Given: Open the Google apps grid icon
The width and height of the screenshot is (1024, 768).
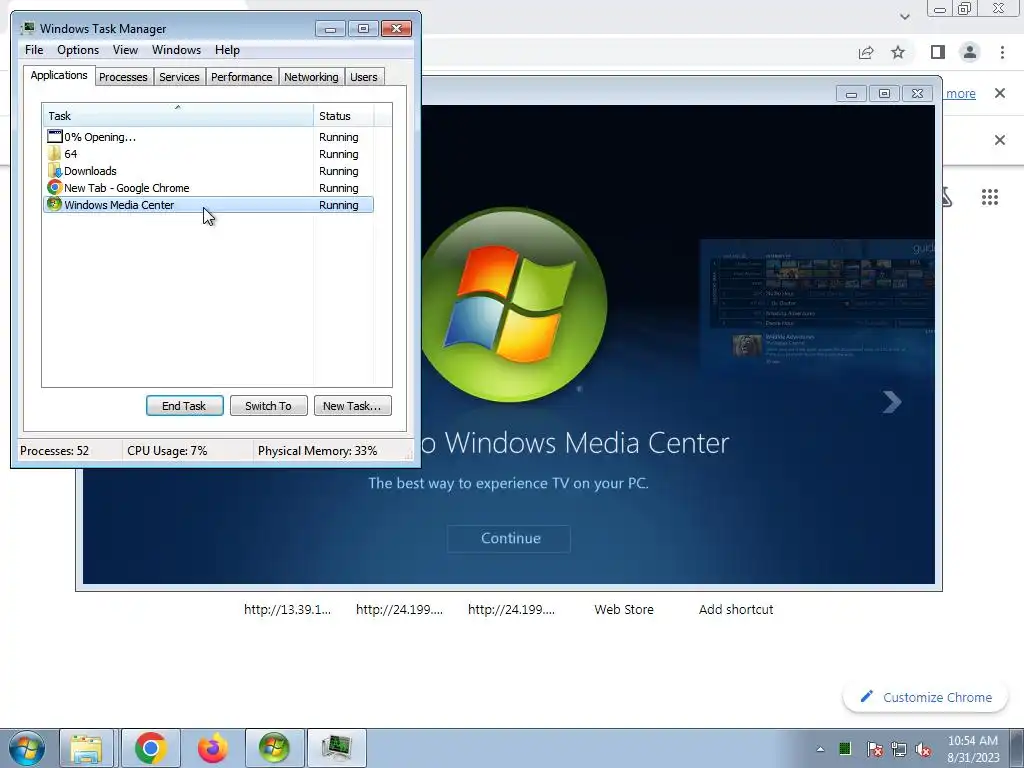Looking at the screenshot, I should coord(990,197).
